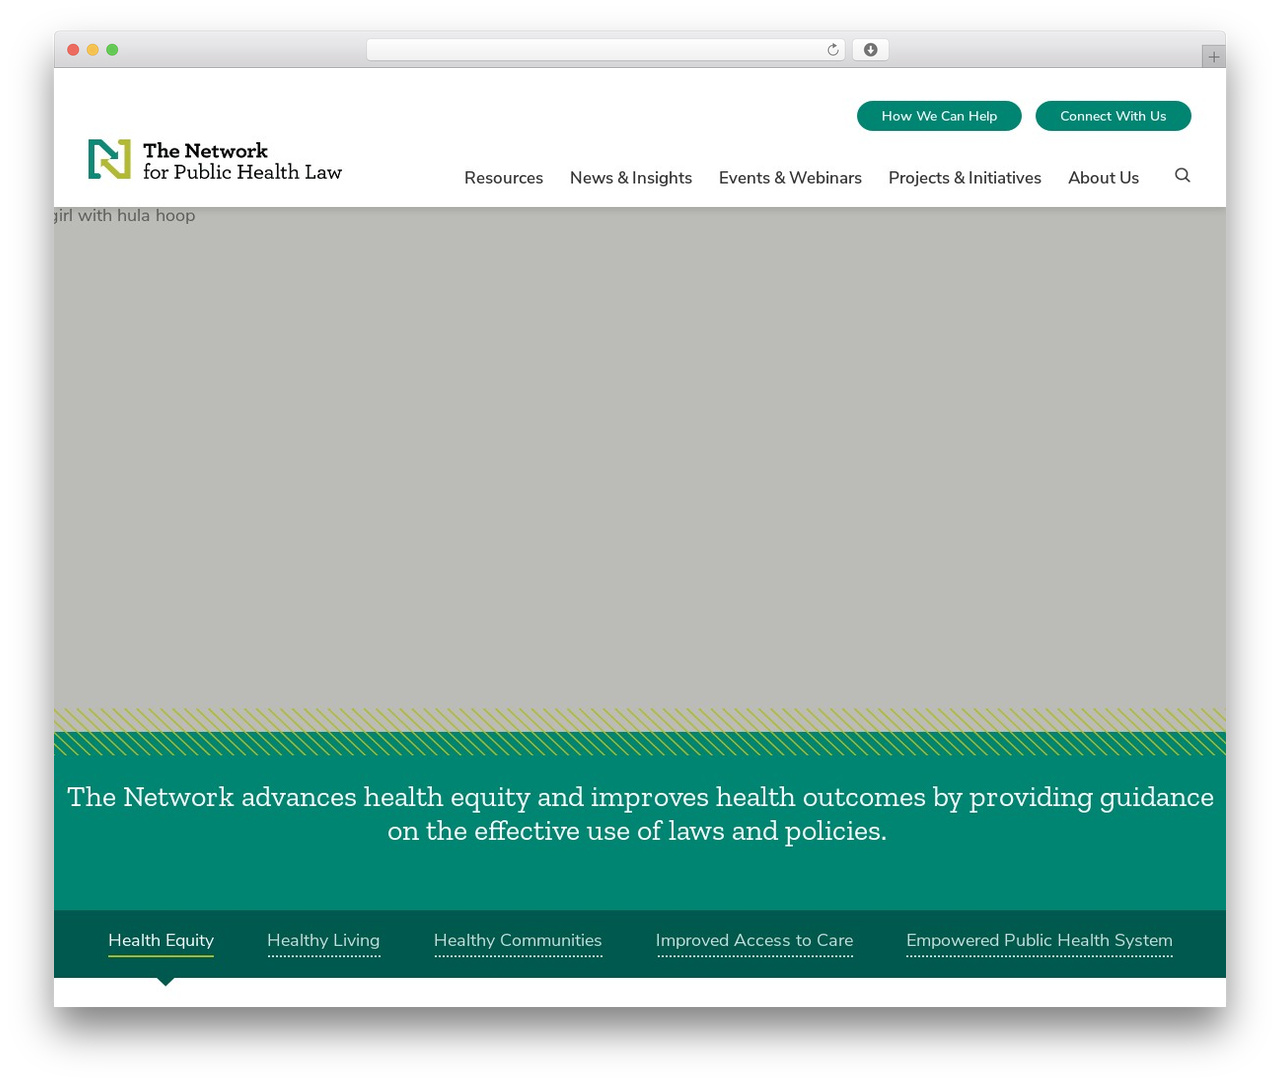1280x1084 pixels.
Task: Select the Health Equity tab
Action: pos(161,941)
